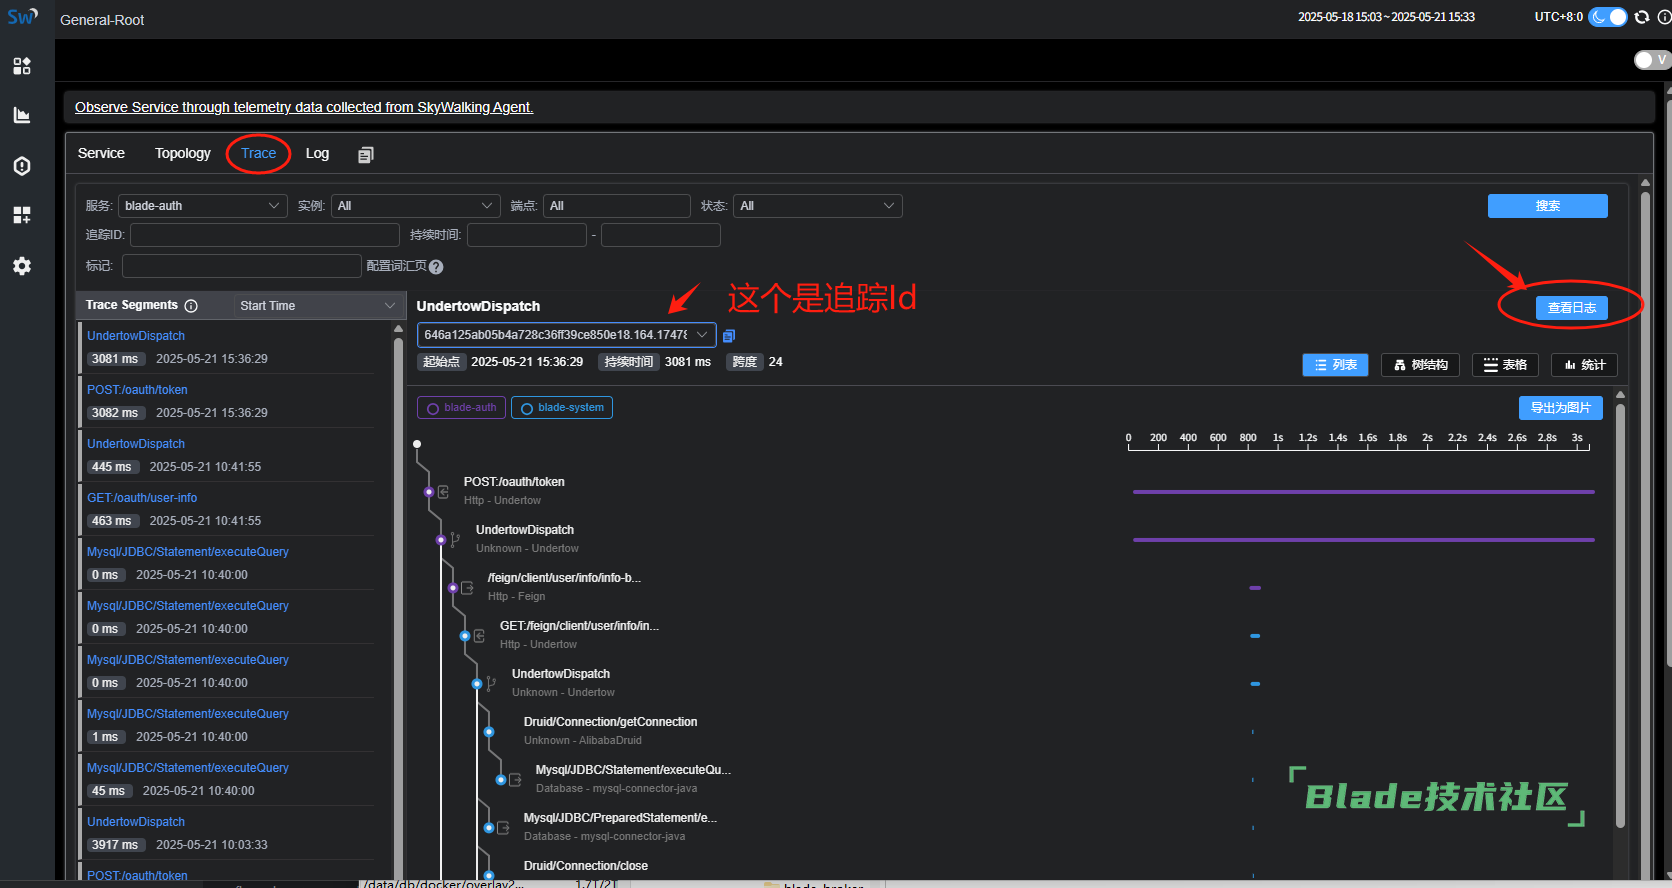The image size is (1672, 888).
Task: Click the maximum 持续时间 input field
Action: tap(661, 235)
